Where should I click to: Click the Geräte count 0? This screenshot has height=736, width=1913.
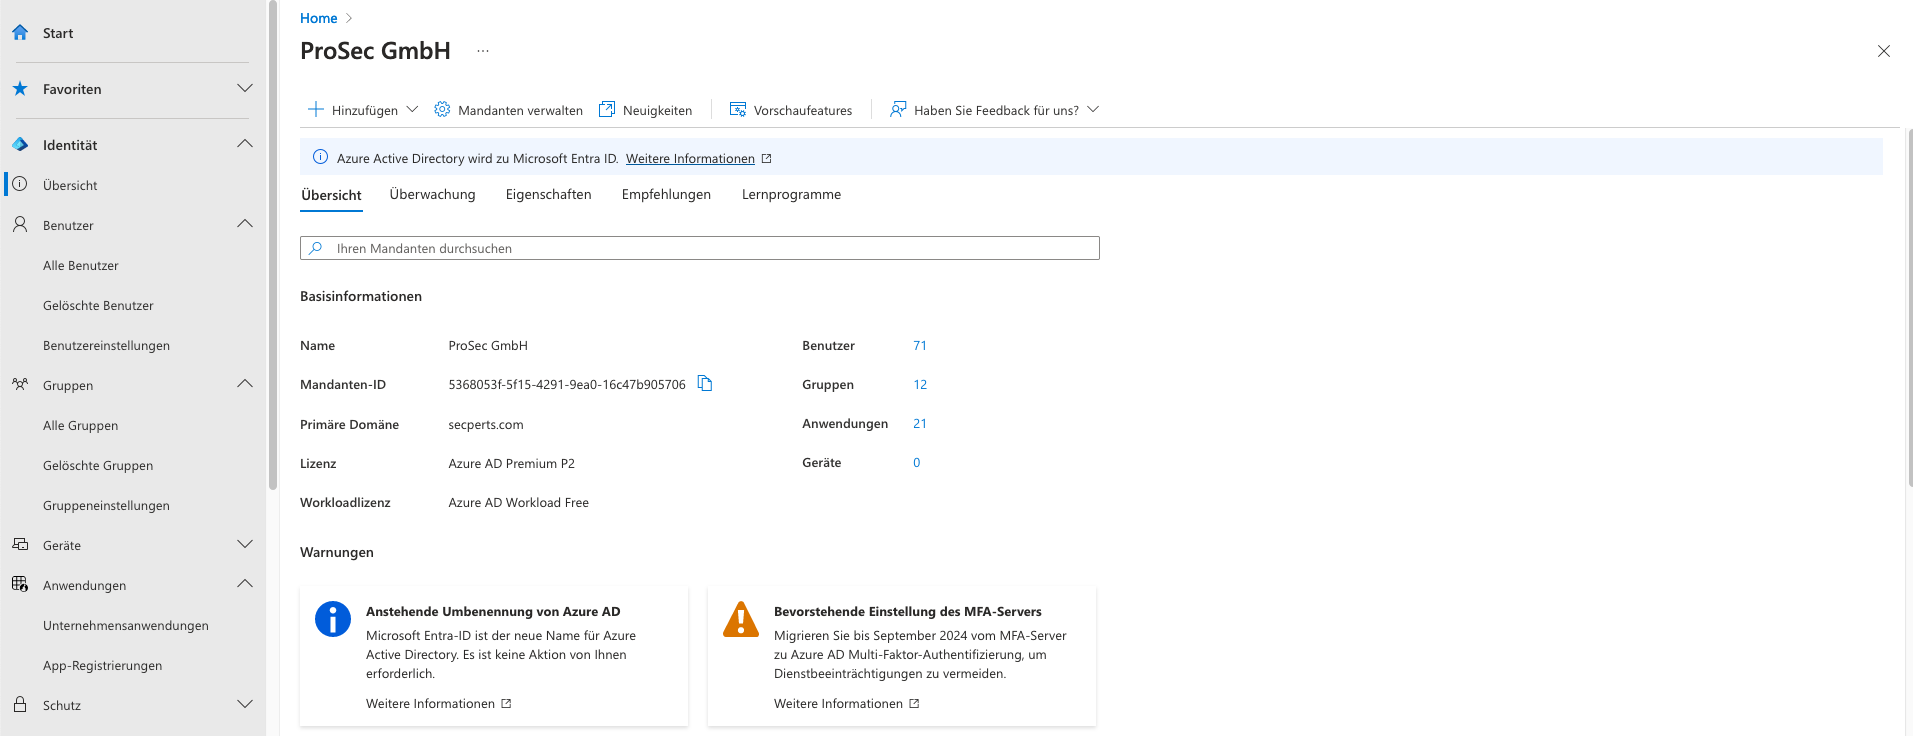click(x=916, y=462)
